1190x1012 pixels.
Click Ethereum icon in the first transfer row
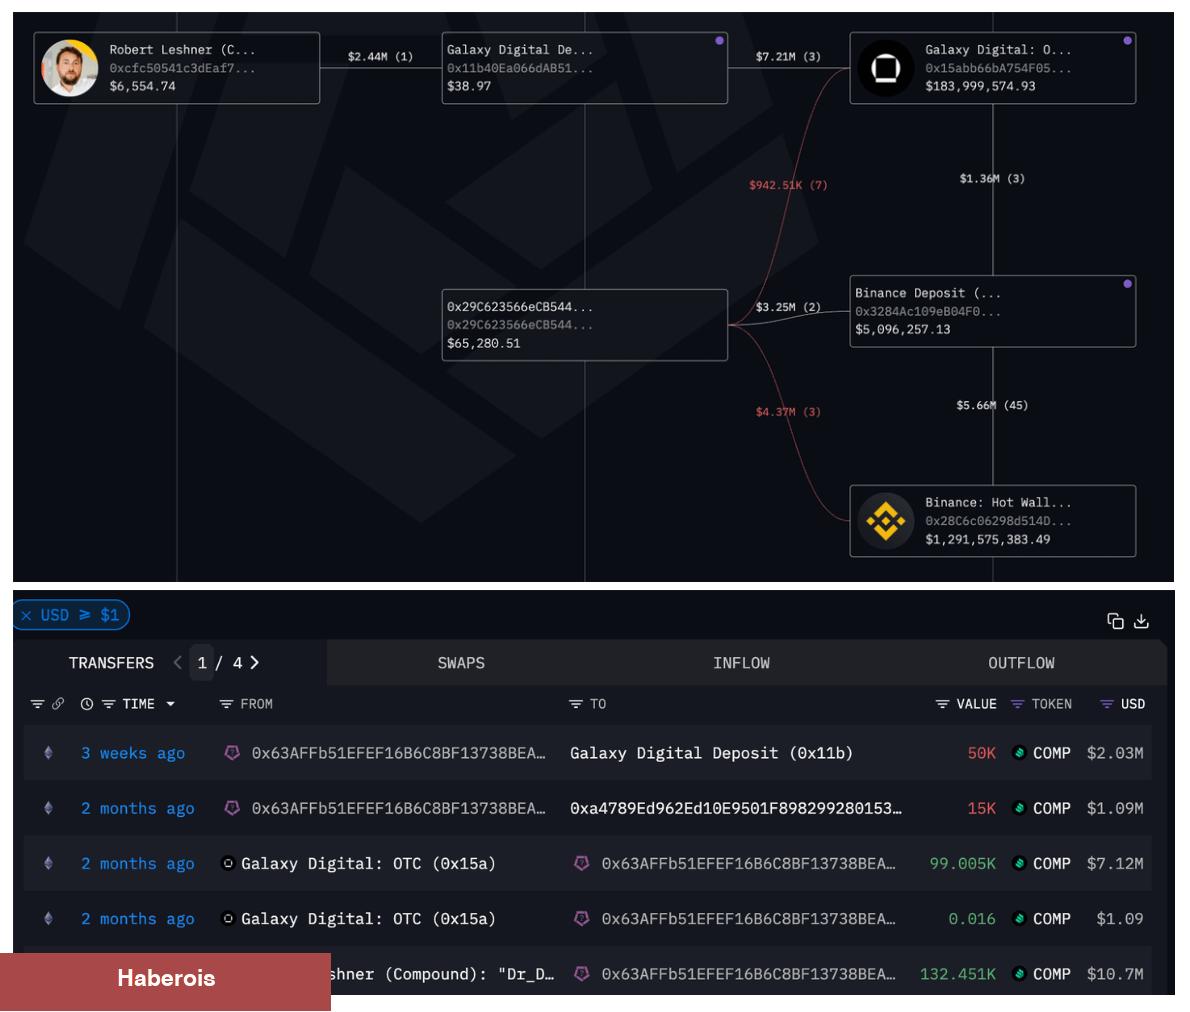pos(48,753)
